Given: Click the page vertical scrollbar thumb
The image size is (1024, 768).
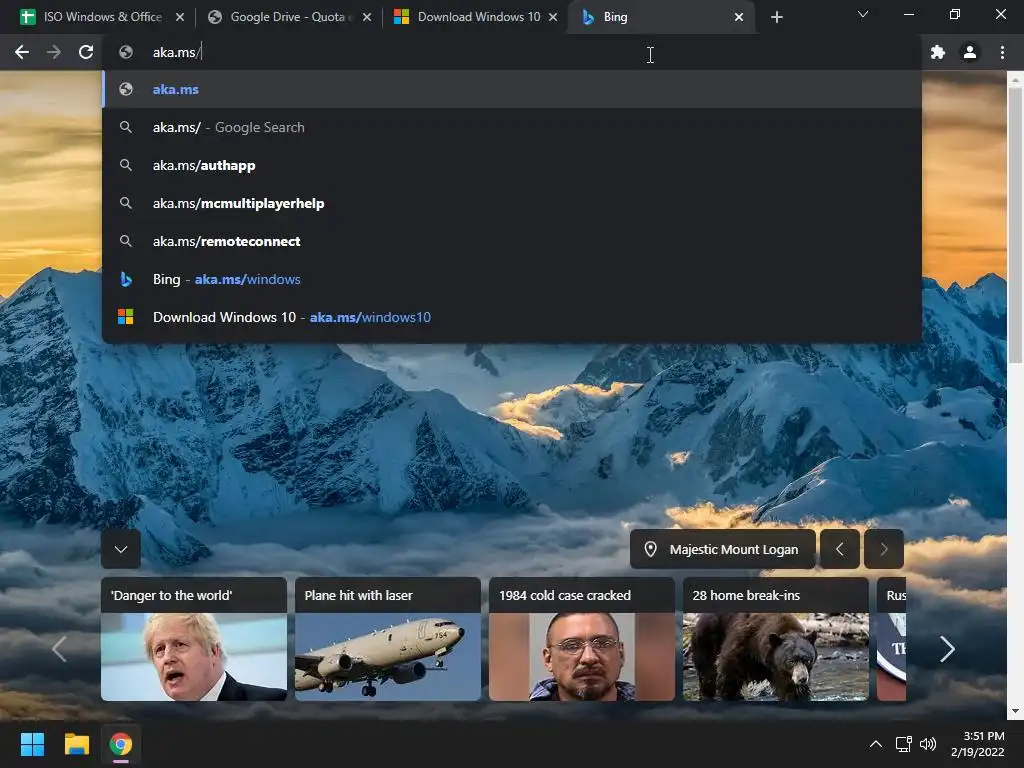Looking at the screenshot, I should [1015, 225].
